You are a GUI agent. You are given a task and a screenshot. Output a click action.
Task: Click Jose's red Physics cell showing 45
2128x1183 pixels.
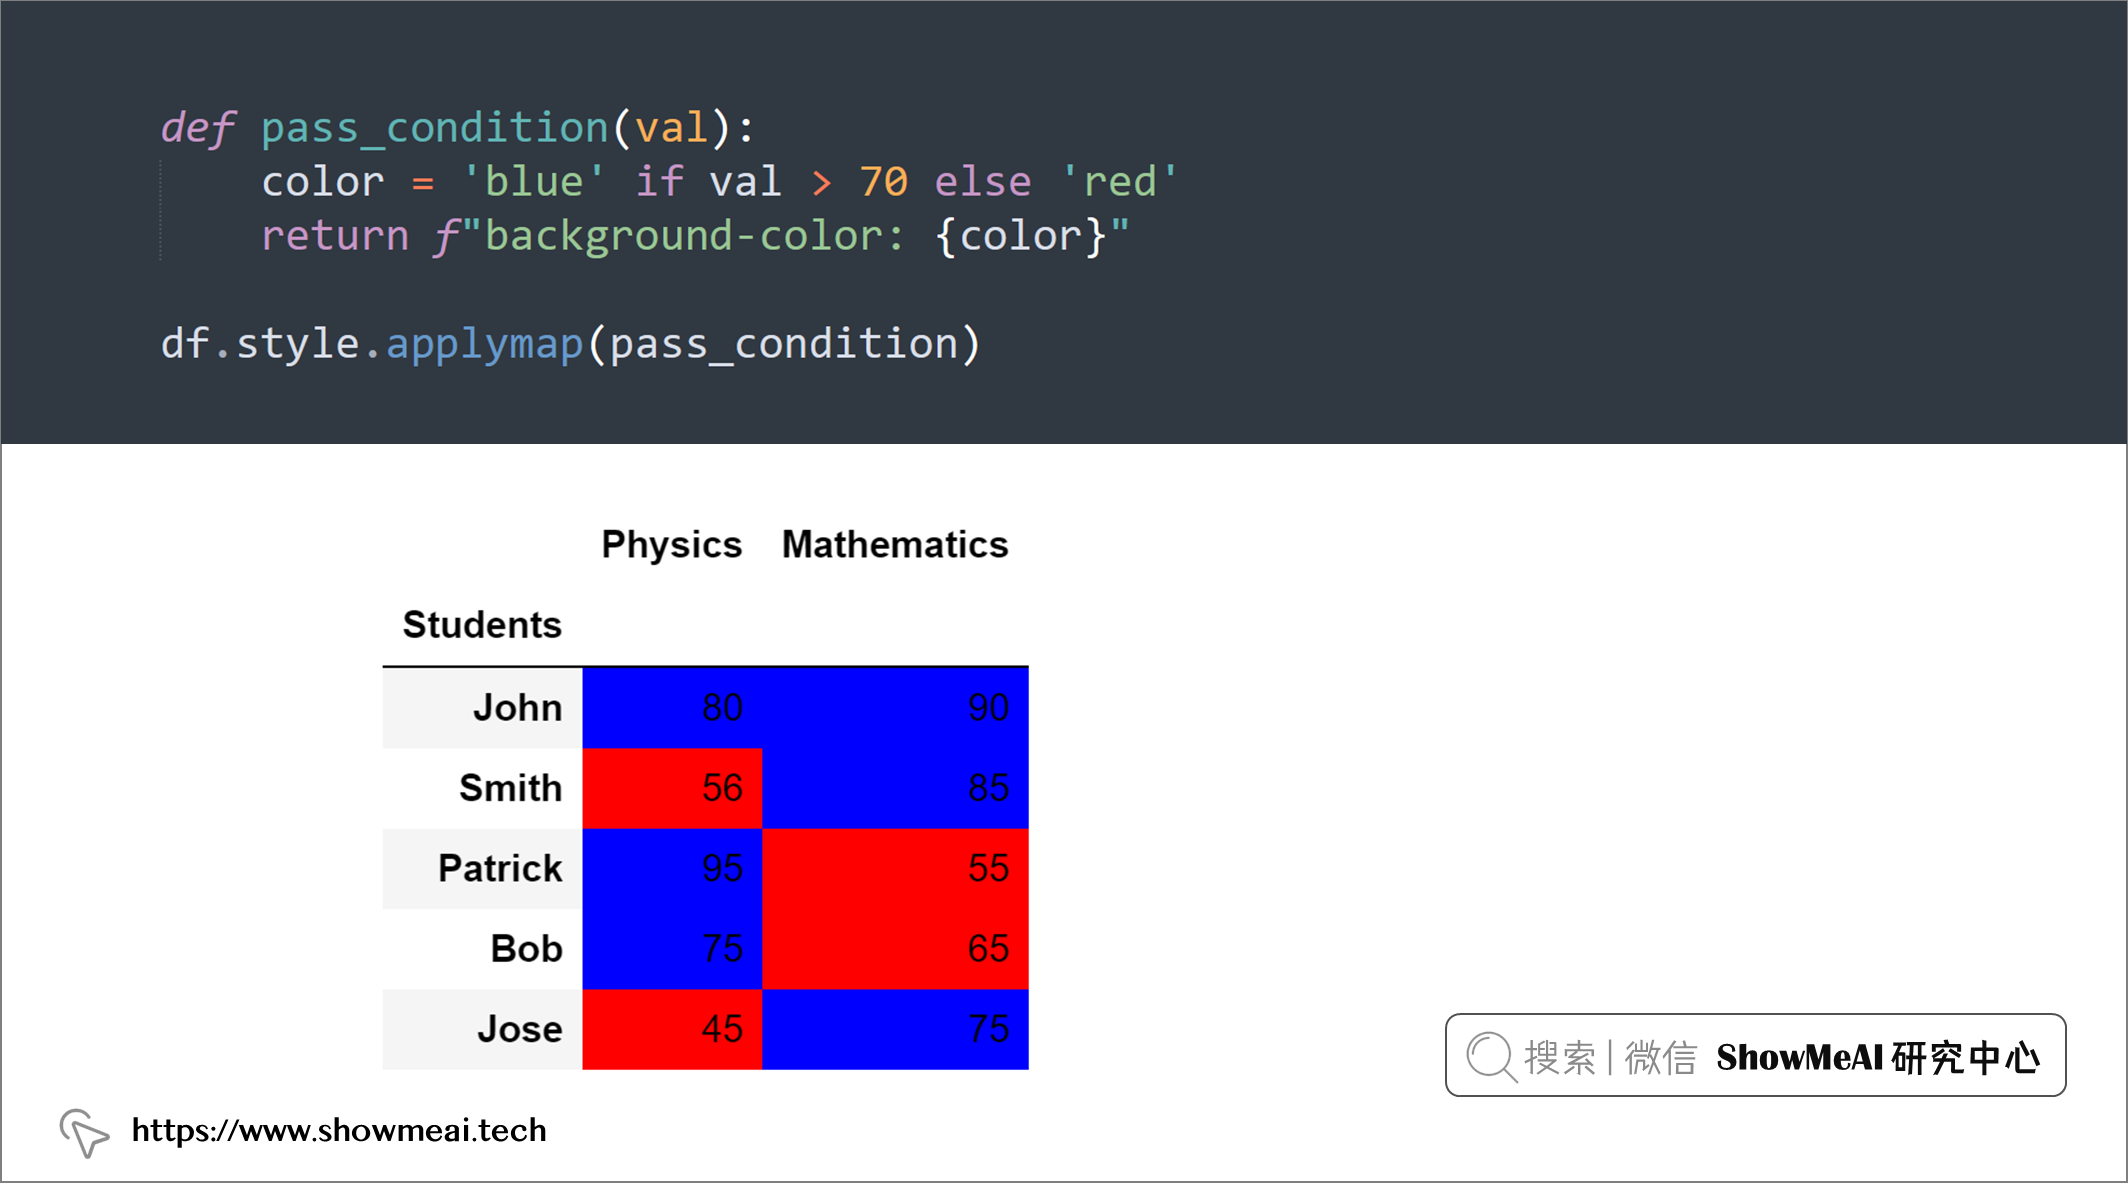coord(672,1029)
